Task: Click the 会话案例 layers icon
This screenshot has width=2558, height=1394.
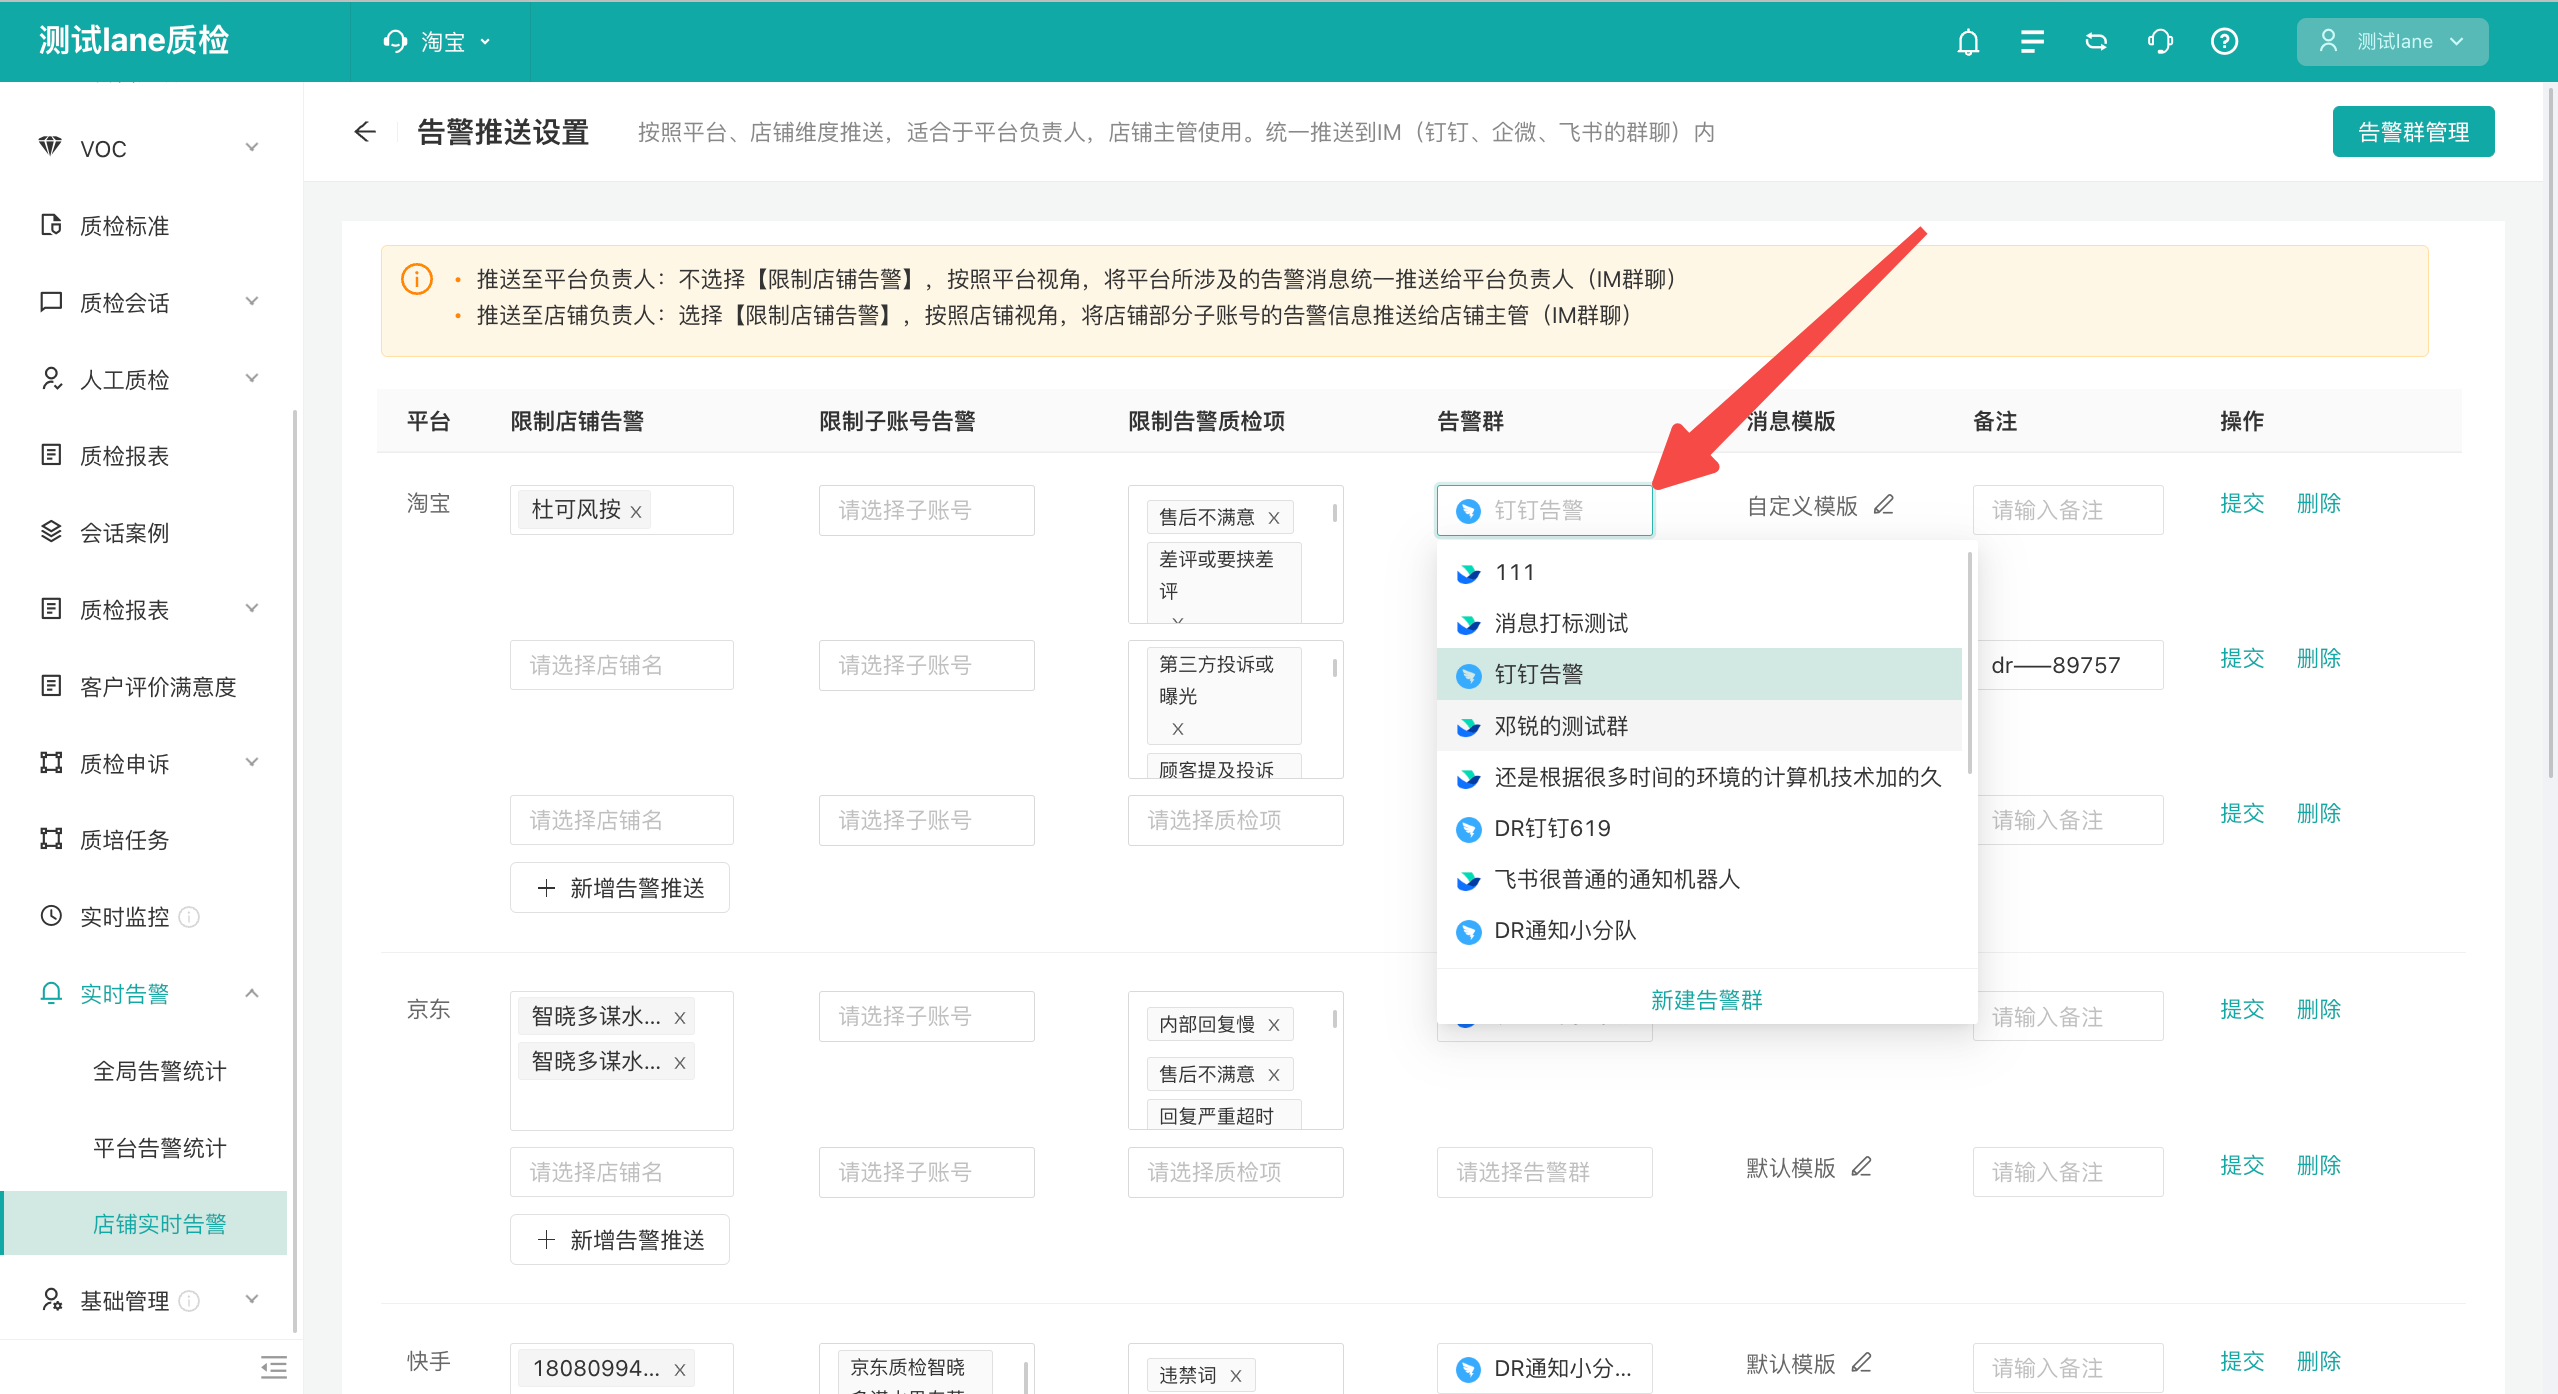Action: coord(51,532)
